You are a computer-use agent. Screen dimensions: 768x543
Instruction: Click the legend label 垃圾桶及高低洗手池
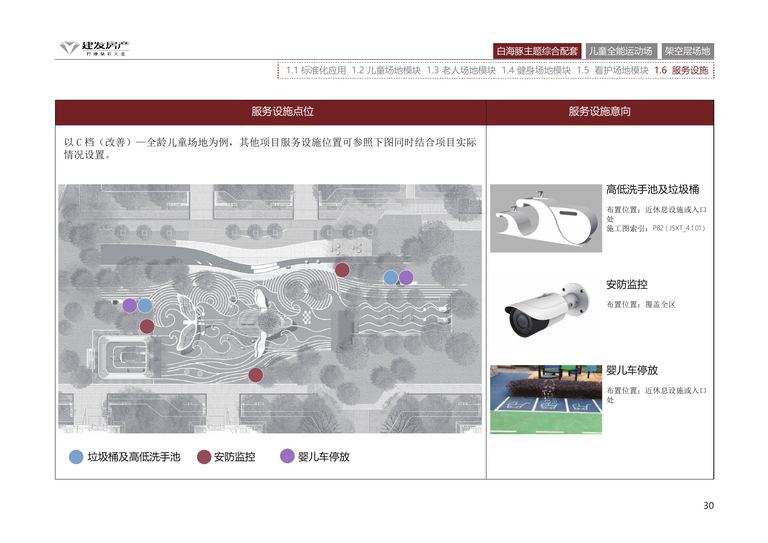click(x=134, y=457)
